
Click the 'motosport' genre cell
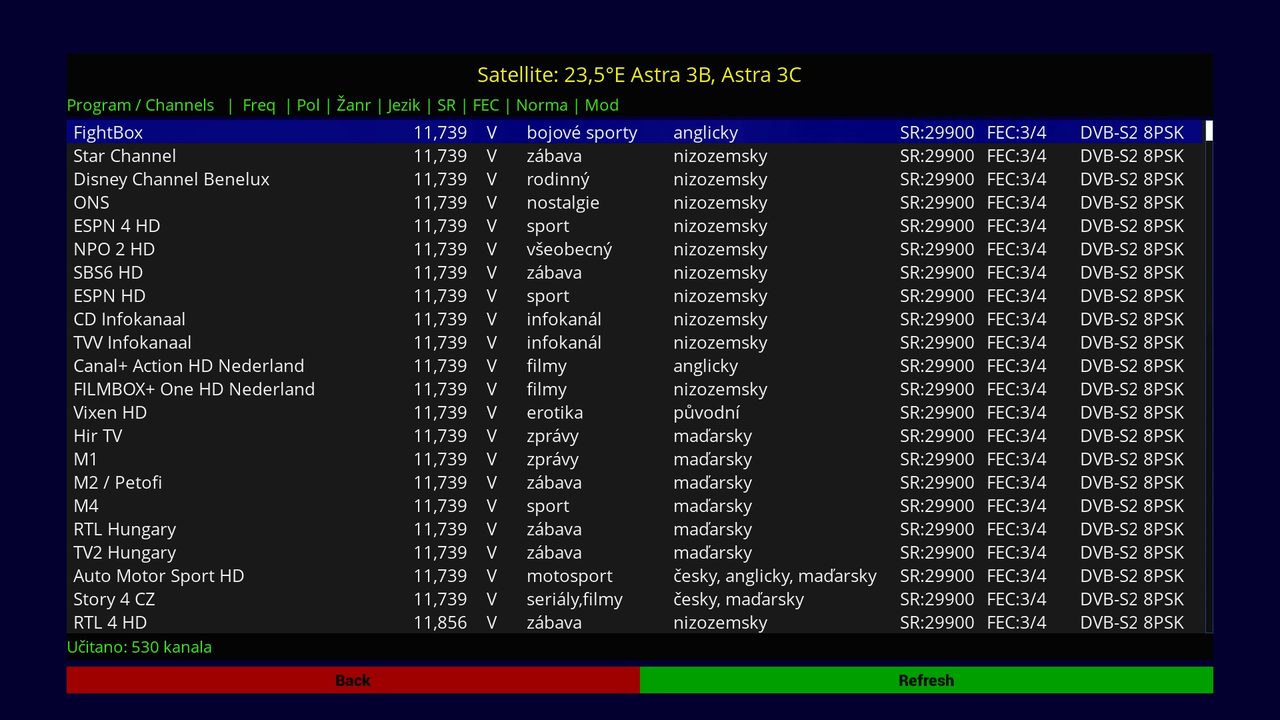coord(570,576)
